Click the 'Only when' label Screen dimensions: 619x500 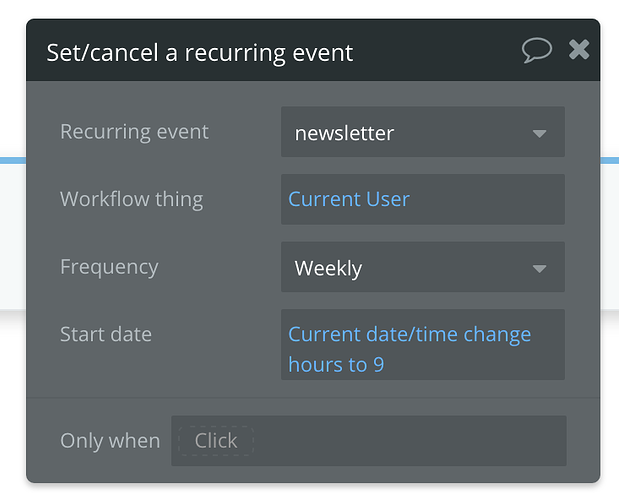point(110,441)
